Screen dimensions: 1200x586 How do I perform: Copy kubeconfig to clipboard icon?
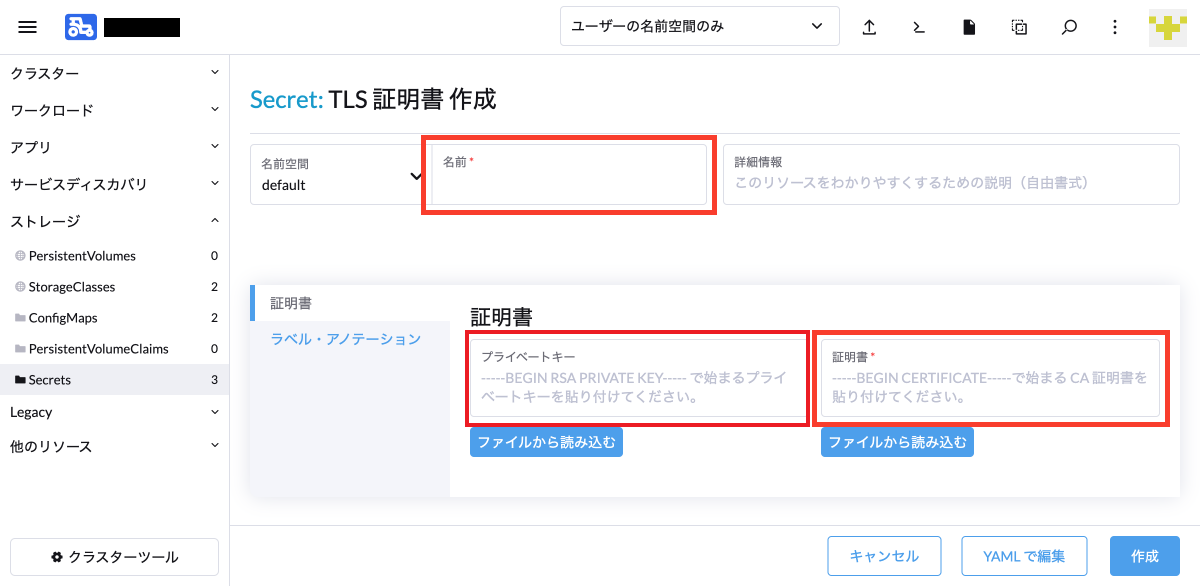1019,27
